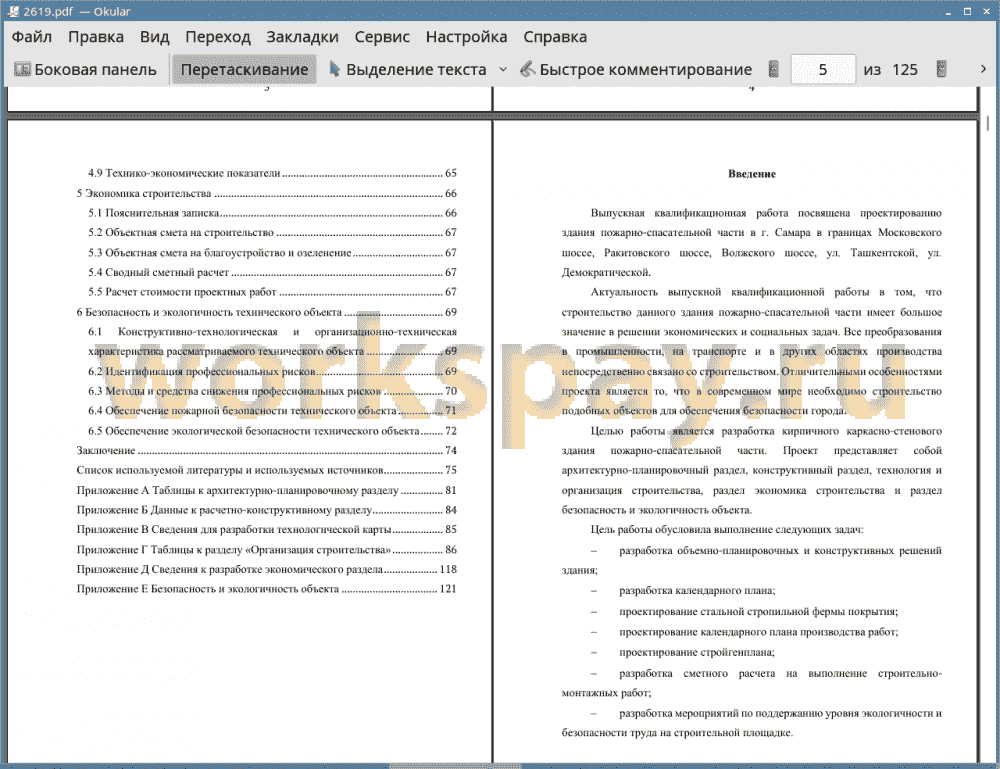Click 'Приложение Г Таблицы' contents entry
The height and width of the screenshot is (769, 1000).
point(267,550)
